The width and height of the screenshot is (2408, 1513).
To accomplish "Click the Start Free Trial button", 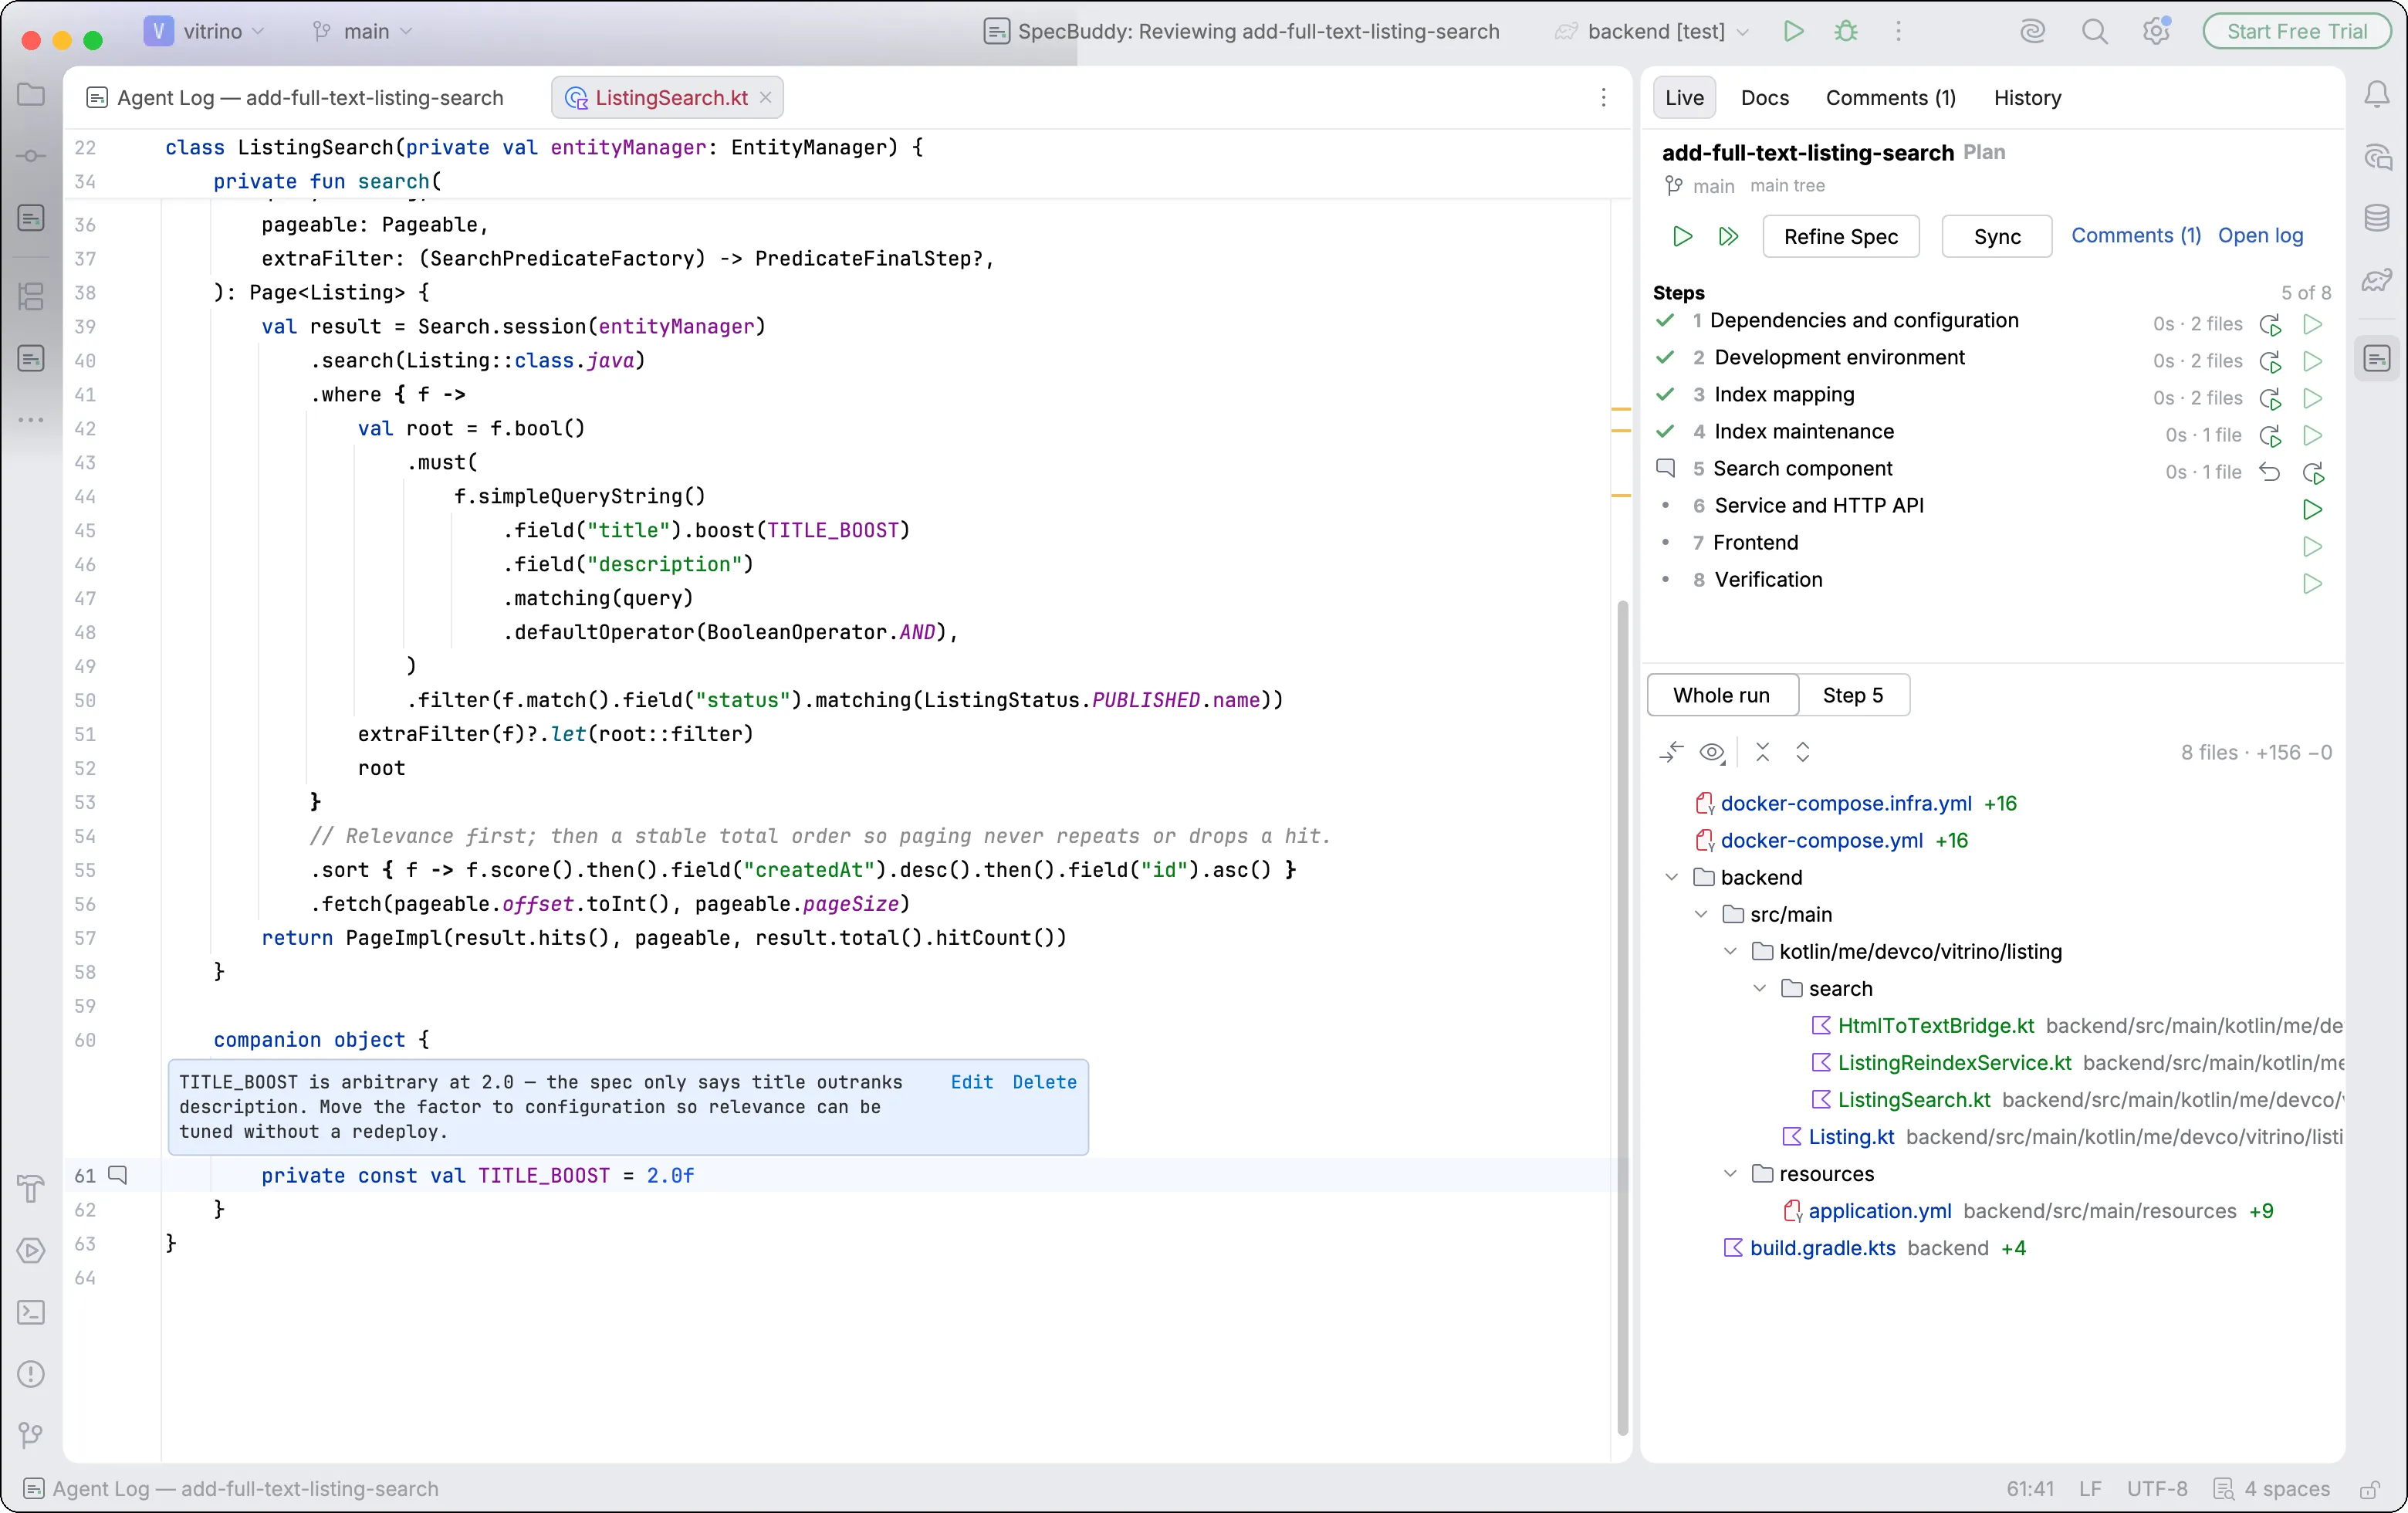I will tap(2297, 31).
